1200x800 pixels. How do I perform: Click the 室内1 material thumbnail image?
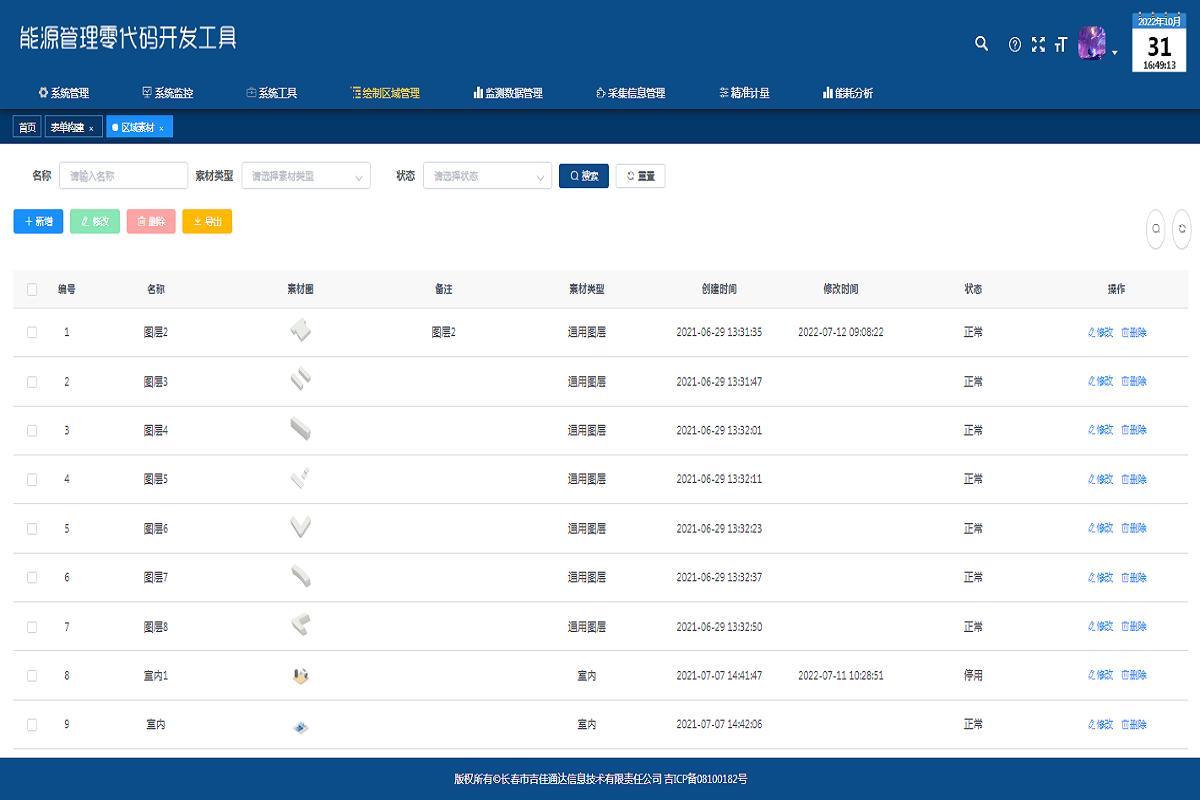[300, 676]
